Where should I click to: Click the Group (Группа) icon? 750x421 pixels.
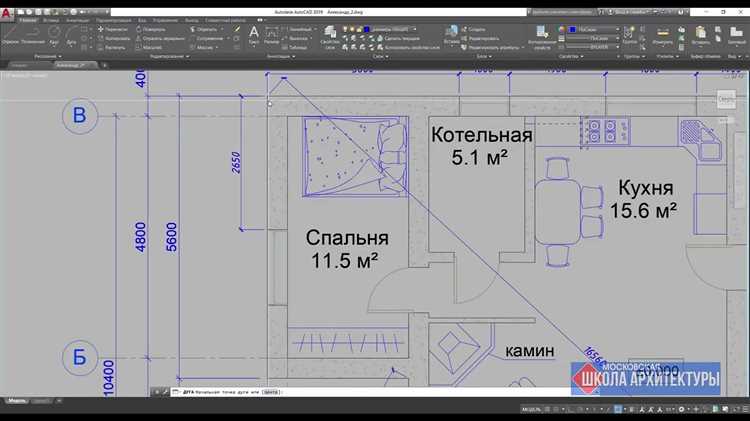click(629, 35)
